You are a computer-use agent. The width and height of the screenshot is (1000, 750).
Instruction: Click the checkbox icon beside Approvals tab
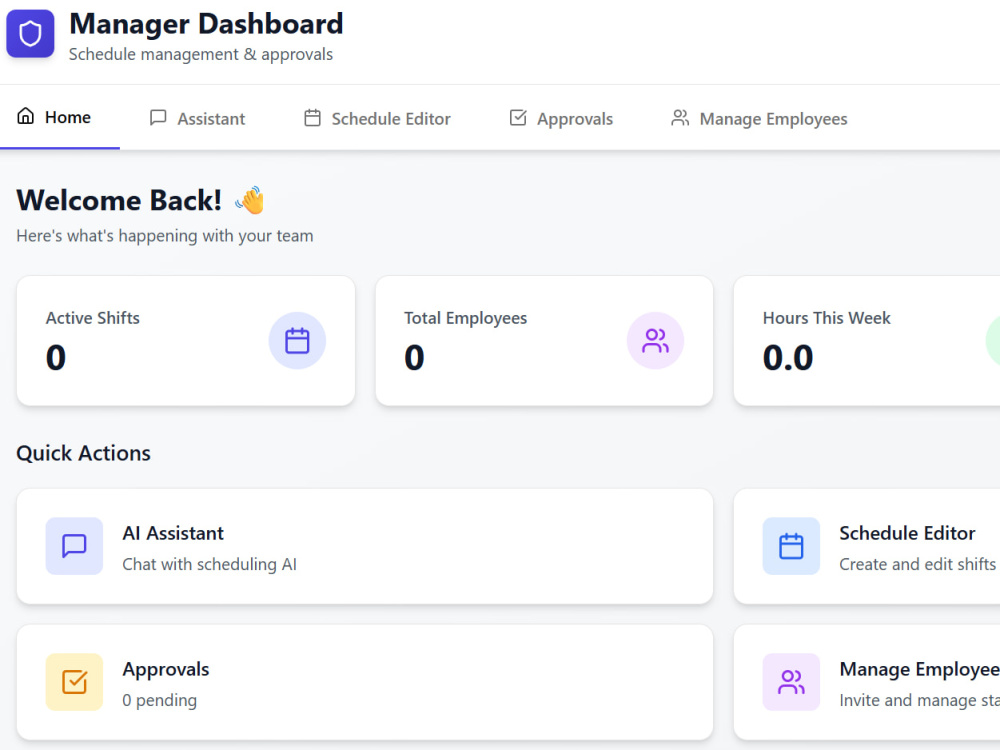518,118
